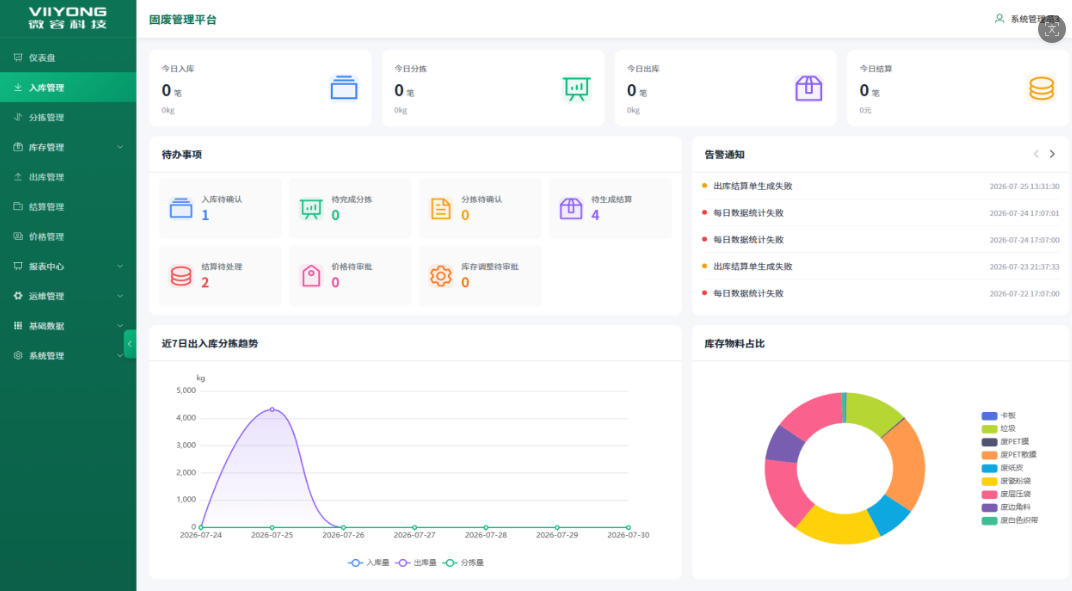Click user avatar icon in header
Image resolution: width=1072 pixels, height=591 pixels.
[x=999, y=18]
